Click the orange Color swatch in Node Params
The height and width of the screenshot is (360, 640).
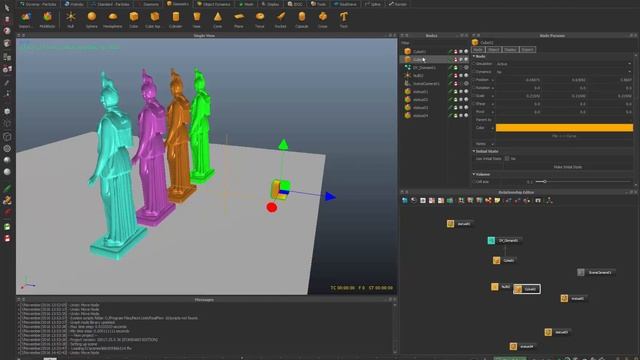tap(564, 128)
